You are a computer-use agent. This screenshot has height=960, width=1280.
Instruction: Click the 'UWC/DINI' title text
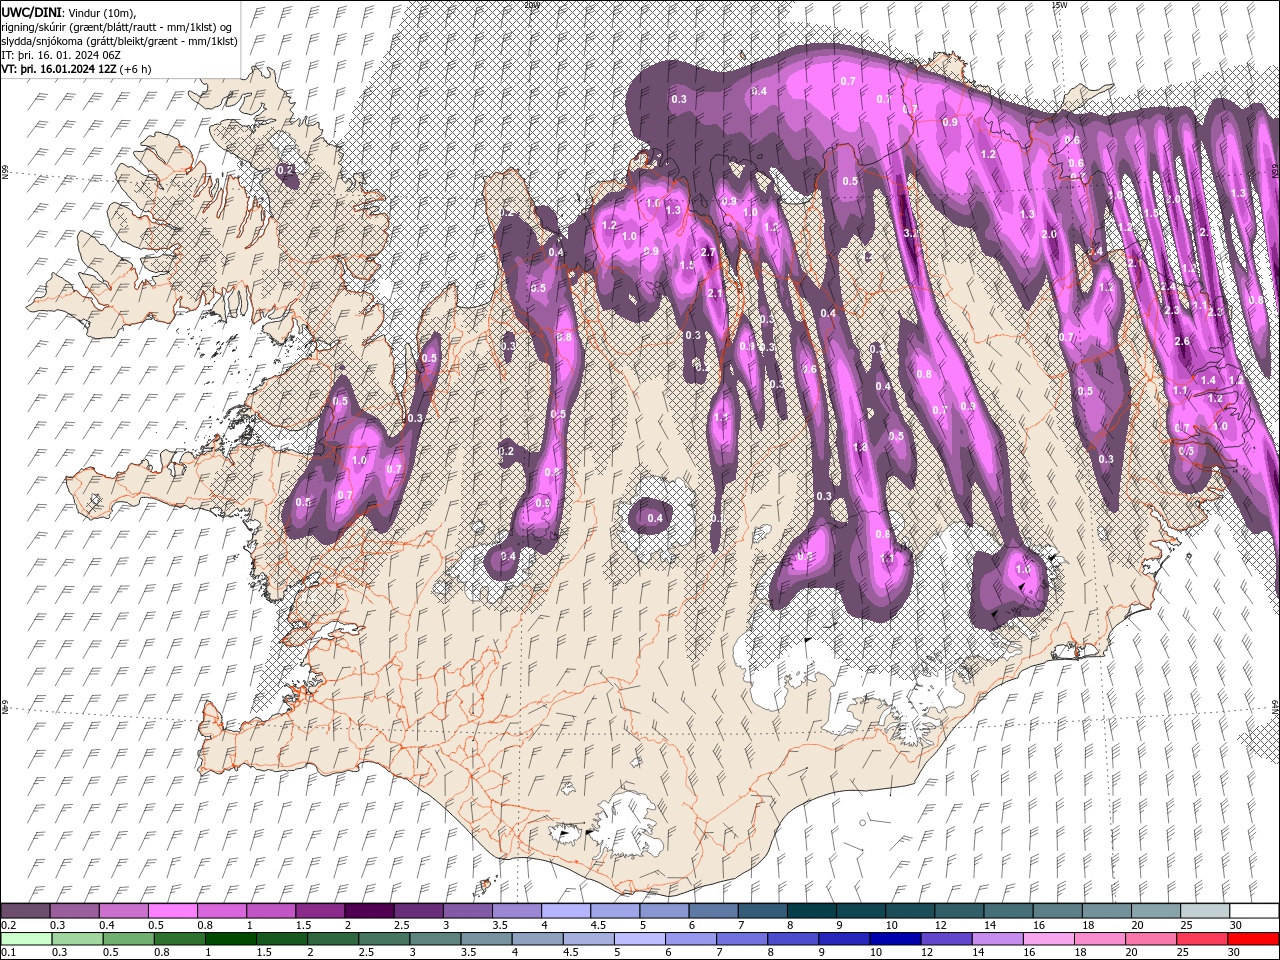[x=32, y=12]
